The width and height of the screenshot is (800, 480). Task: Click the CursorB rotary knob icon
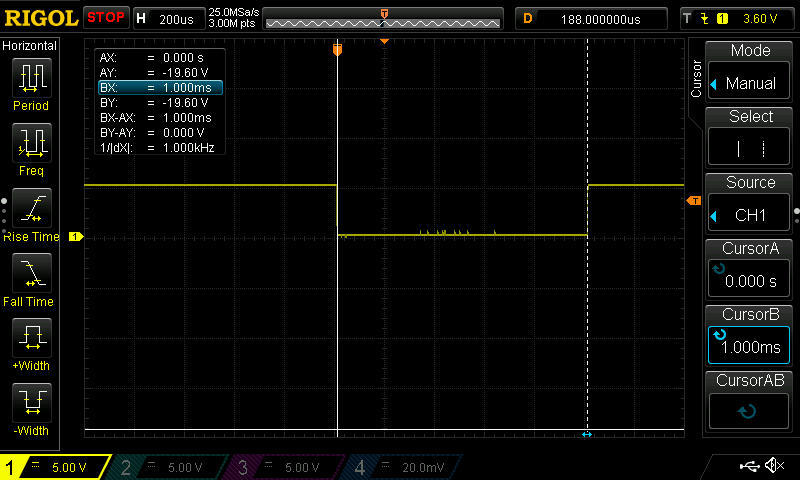pos(719,335)
